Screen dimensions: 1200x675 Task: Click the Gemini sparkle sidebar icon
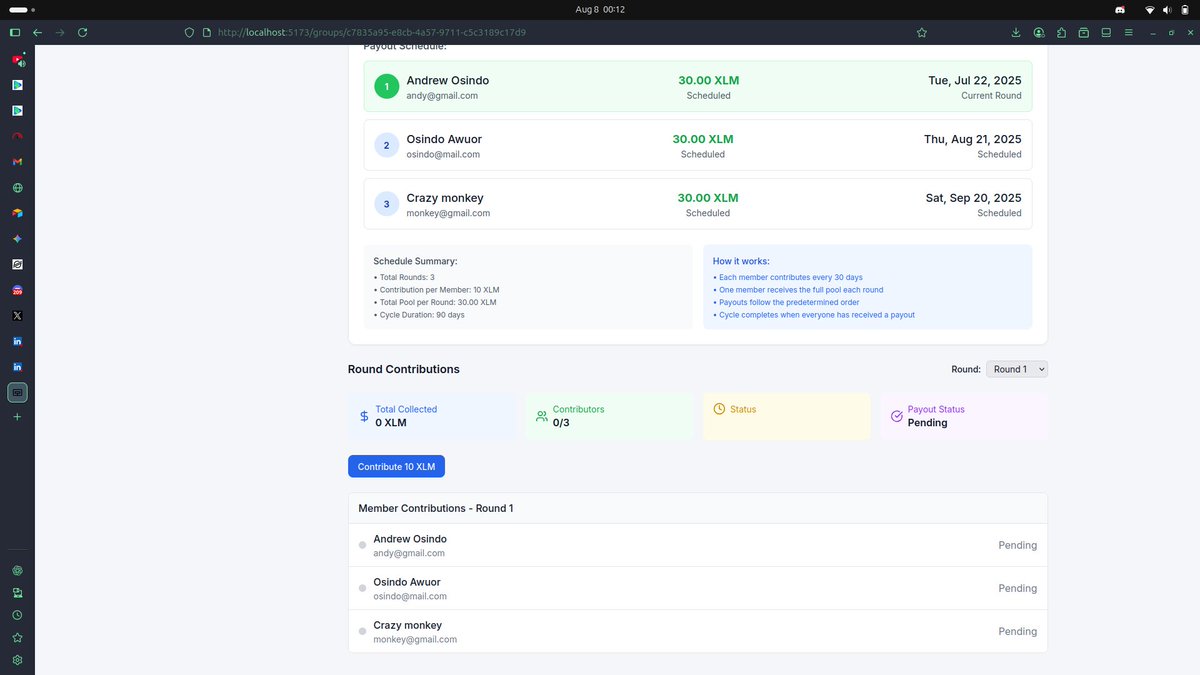pyautogui.click(x=16, y=238)
